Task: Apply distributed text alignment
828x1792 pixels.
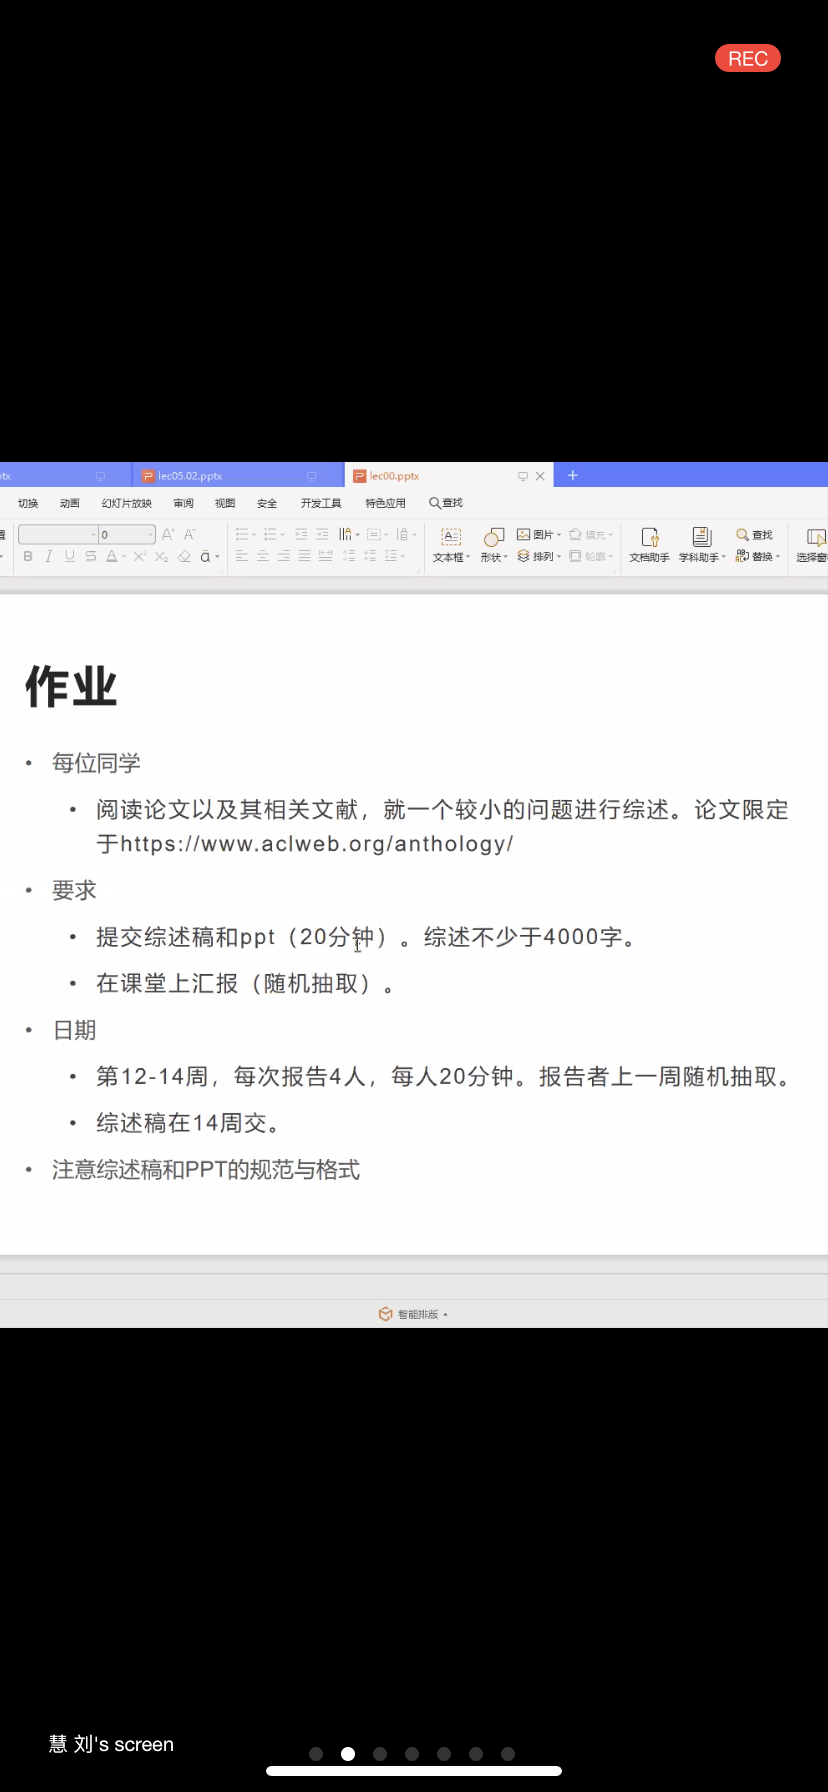Action: (x=326, y=556)
